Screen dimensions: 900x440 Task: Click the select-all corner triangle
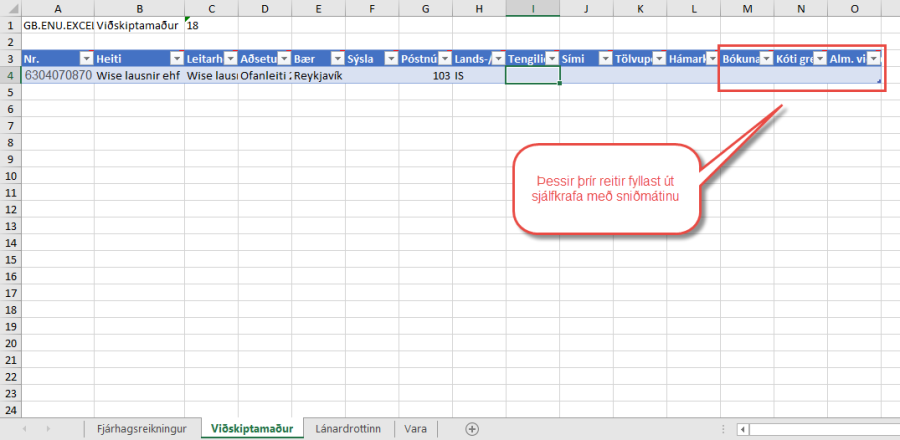click(9, 9)
